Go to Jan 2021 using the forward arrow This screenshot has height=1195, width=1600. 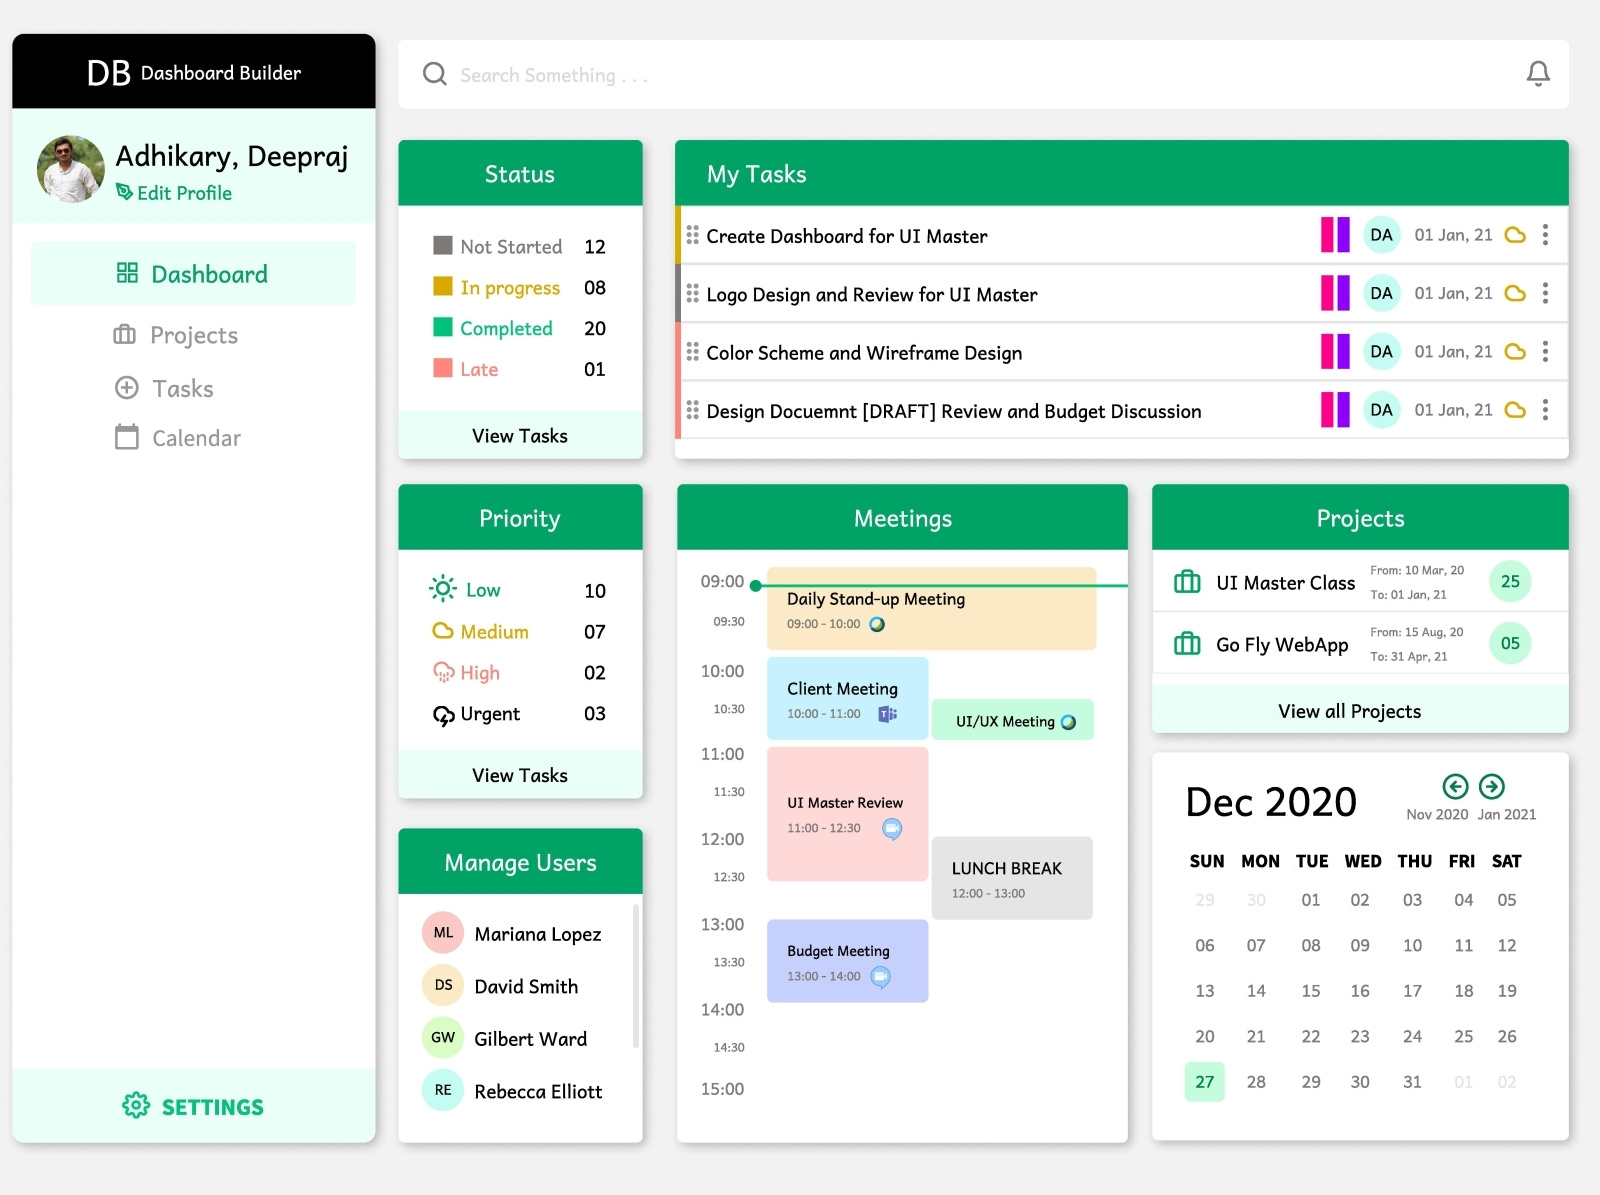[x=1492, y=788]
